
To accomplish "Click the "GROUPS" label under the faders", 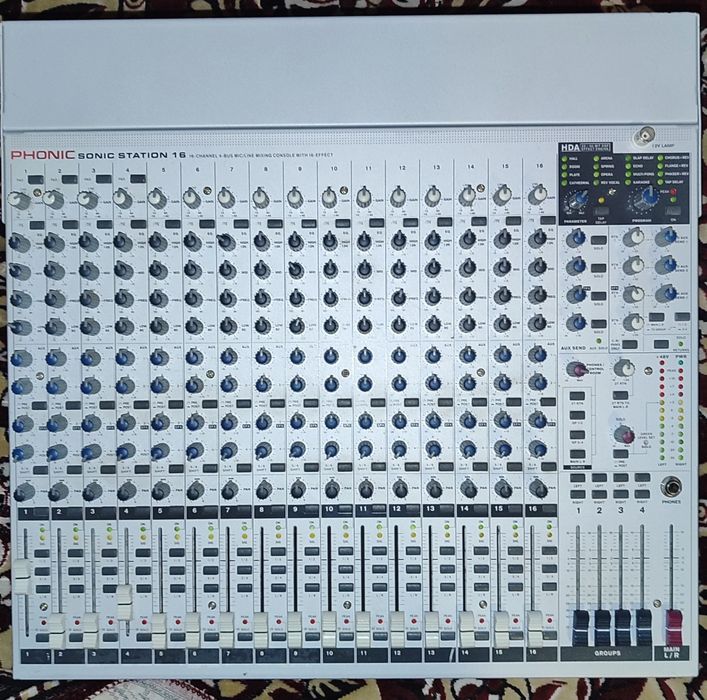I will click(607, 653).
